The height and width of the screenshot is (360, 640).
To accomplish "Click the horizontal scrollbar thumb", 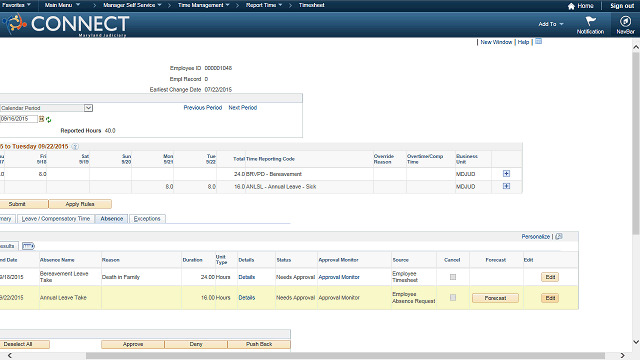I will click(345, 356).
